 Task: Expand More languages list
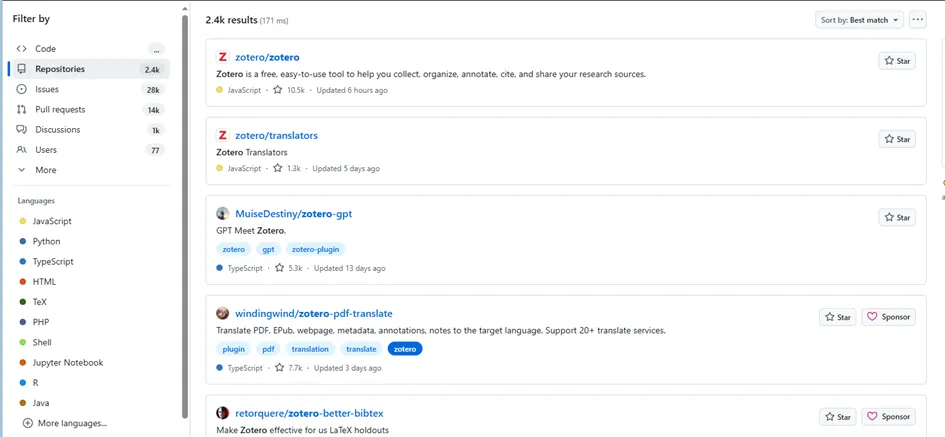tap(65, 423)
